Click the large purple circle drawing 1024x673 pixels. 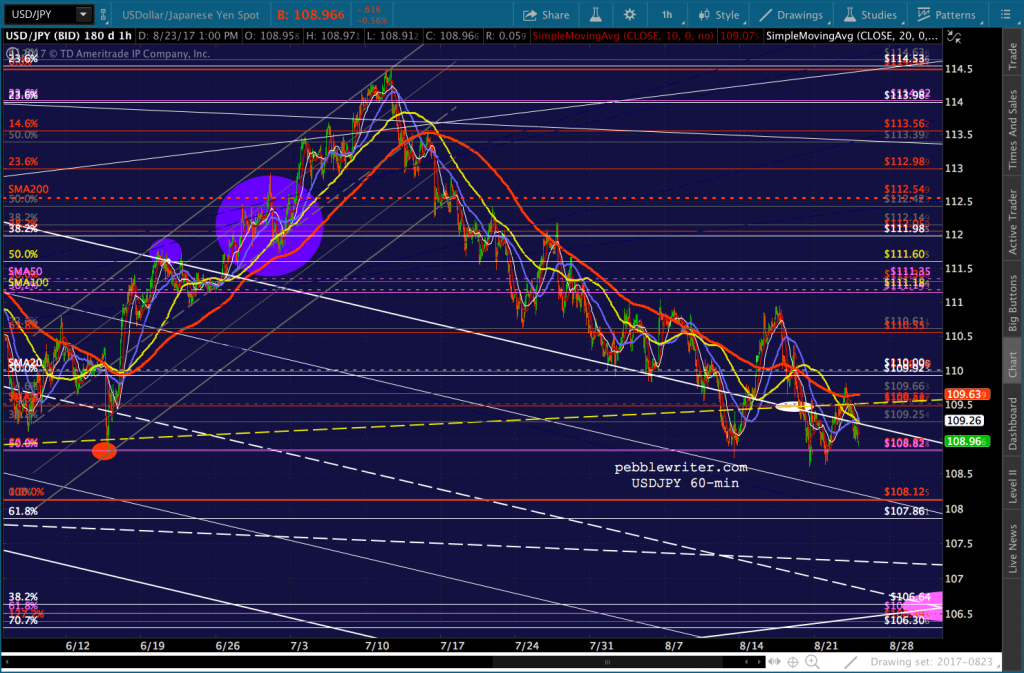(x=269, y=225)
